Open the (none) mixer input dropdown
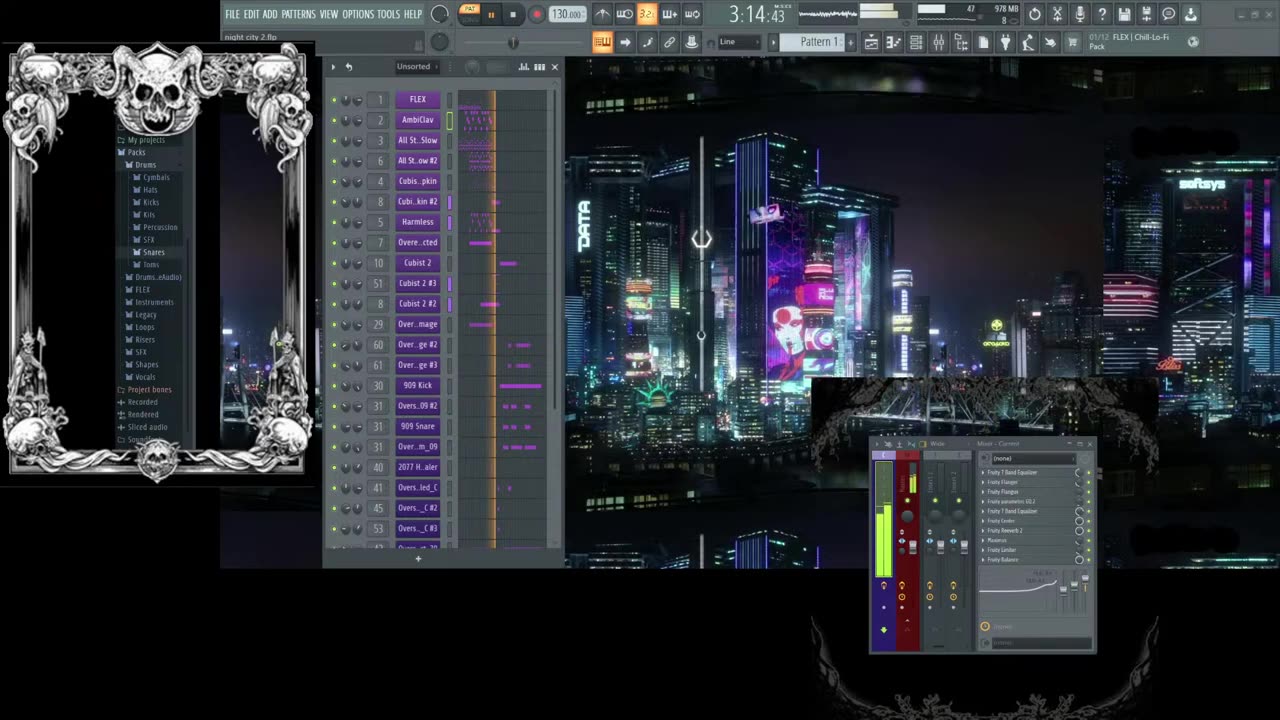 coord(1035,459)
